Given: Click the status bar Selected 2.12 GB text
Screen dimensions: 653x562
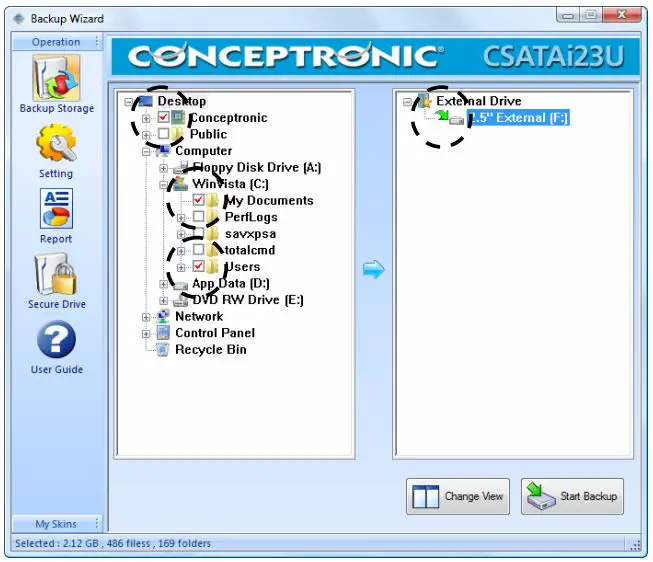Looking at the screenshot, I should (x=113, y=543).
